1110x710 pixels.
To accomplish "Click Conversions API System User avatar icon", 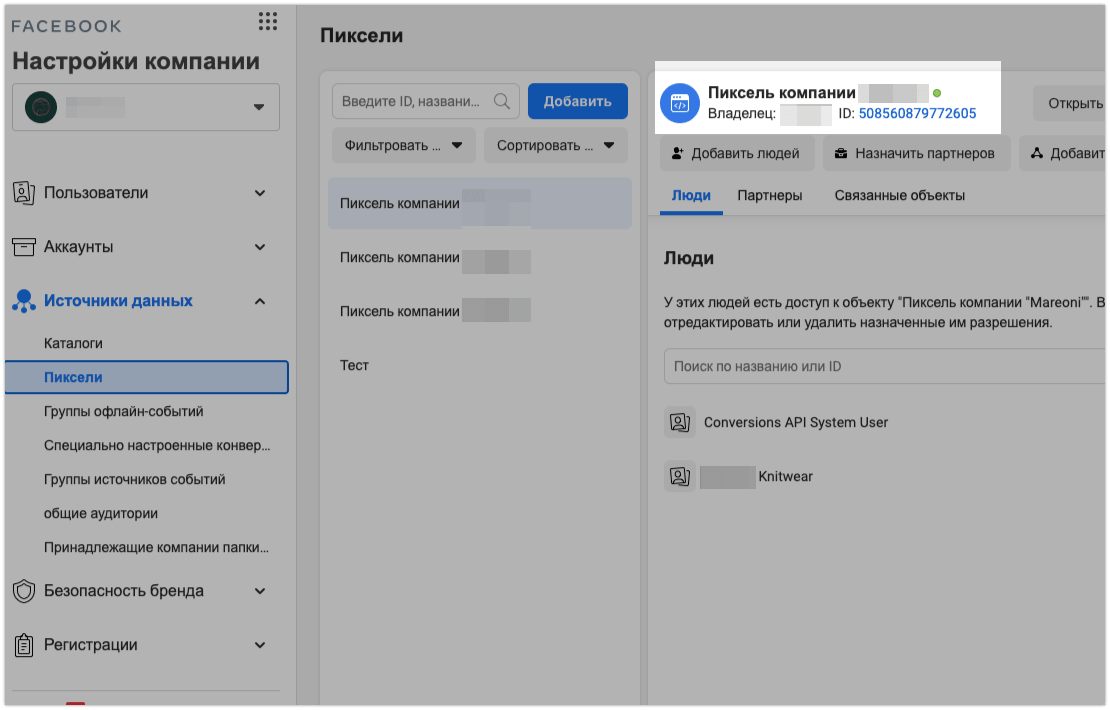I will pos(680,422).
